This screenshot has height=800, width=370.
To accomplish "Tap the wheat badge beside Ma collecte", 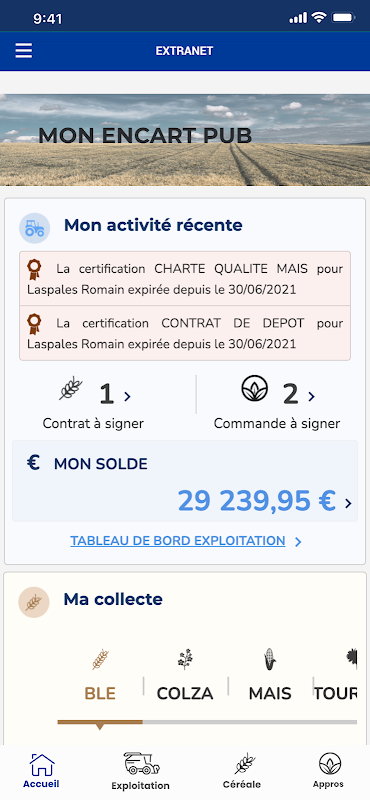I will 34,602.
